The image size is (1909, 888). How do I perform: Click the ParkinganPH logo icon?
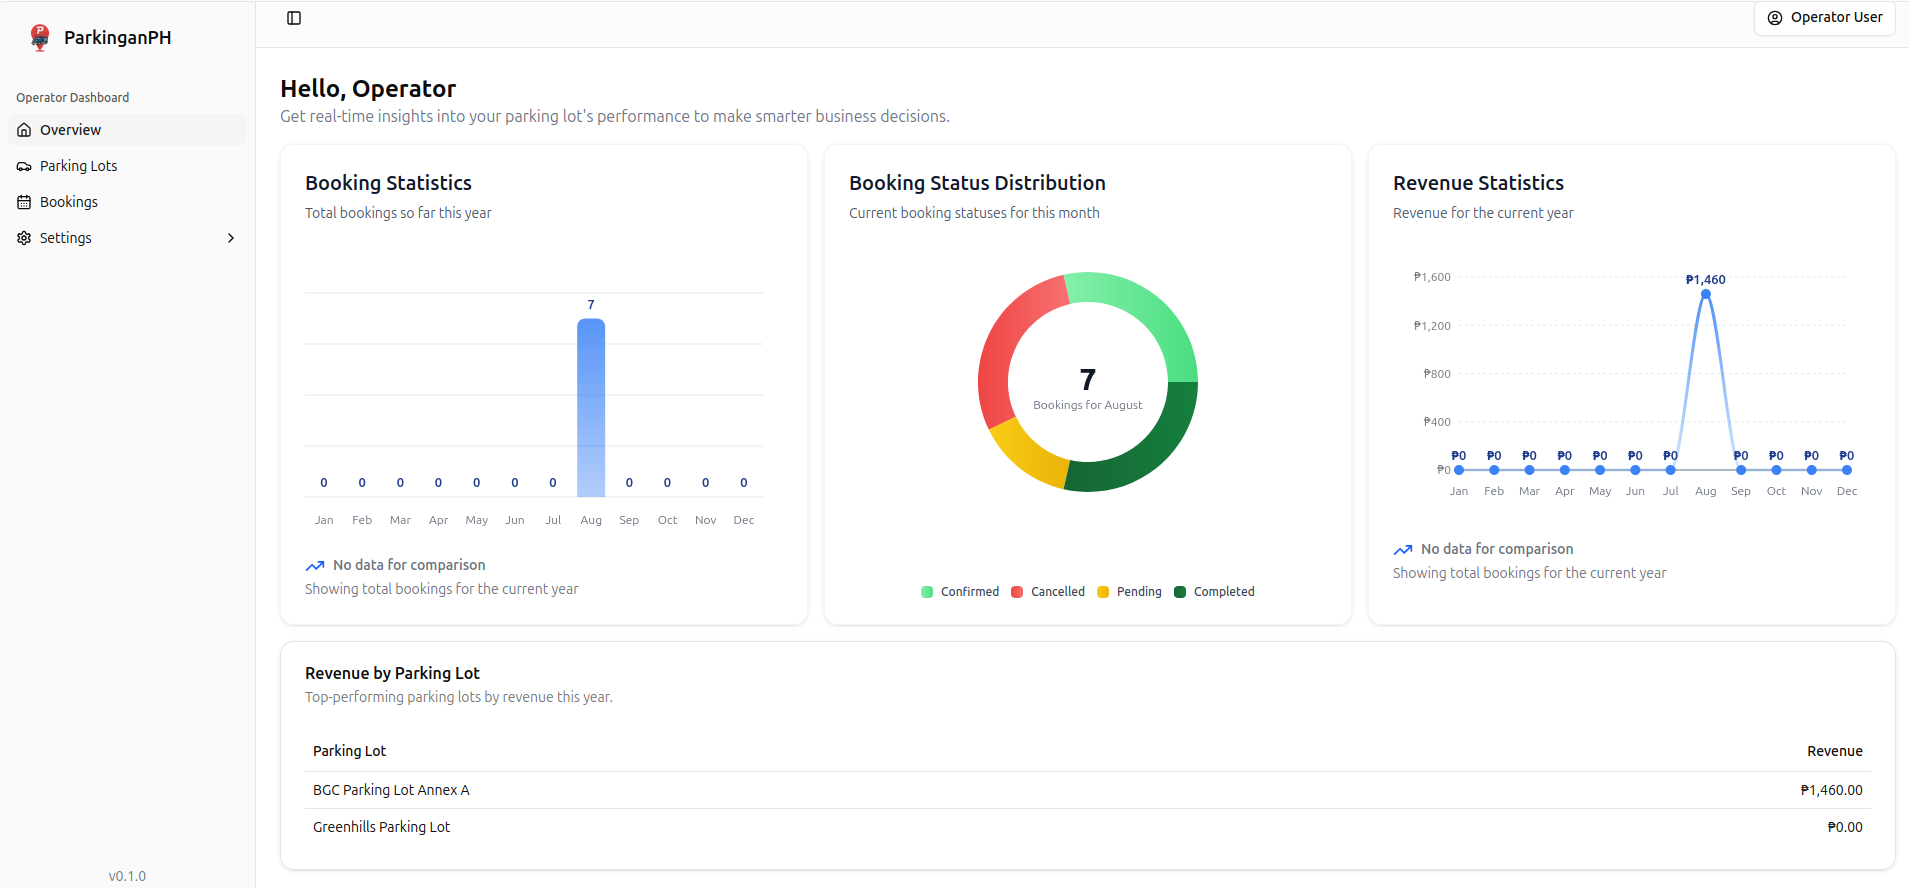click(40, 37)
